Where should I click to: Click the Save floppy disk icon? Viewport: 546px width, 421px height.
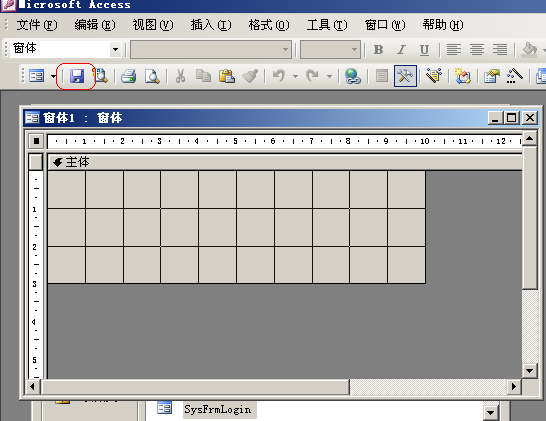point(77,76)
